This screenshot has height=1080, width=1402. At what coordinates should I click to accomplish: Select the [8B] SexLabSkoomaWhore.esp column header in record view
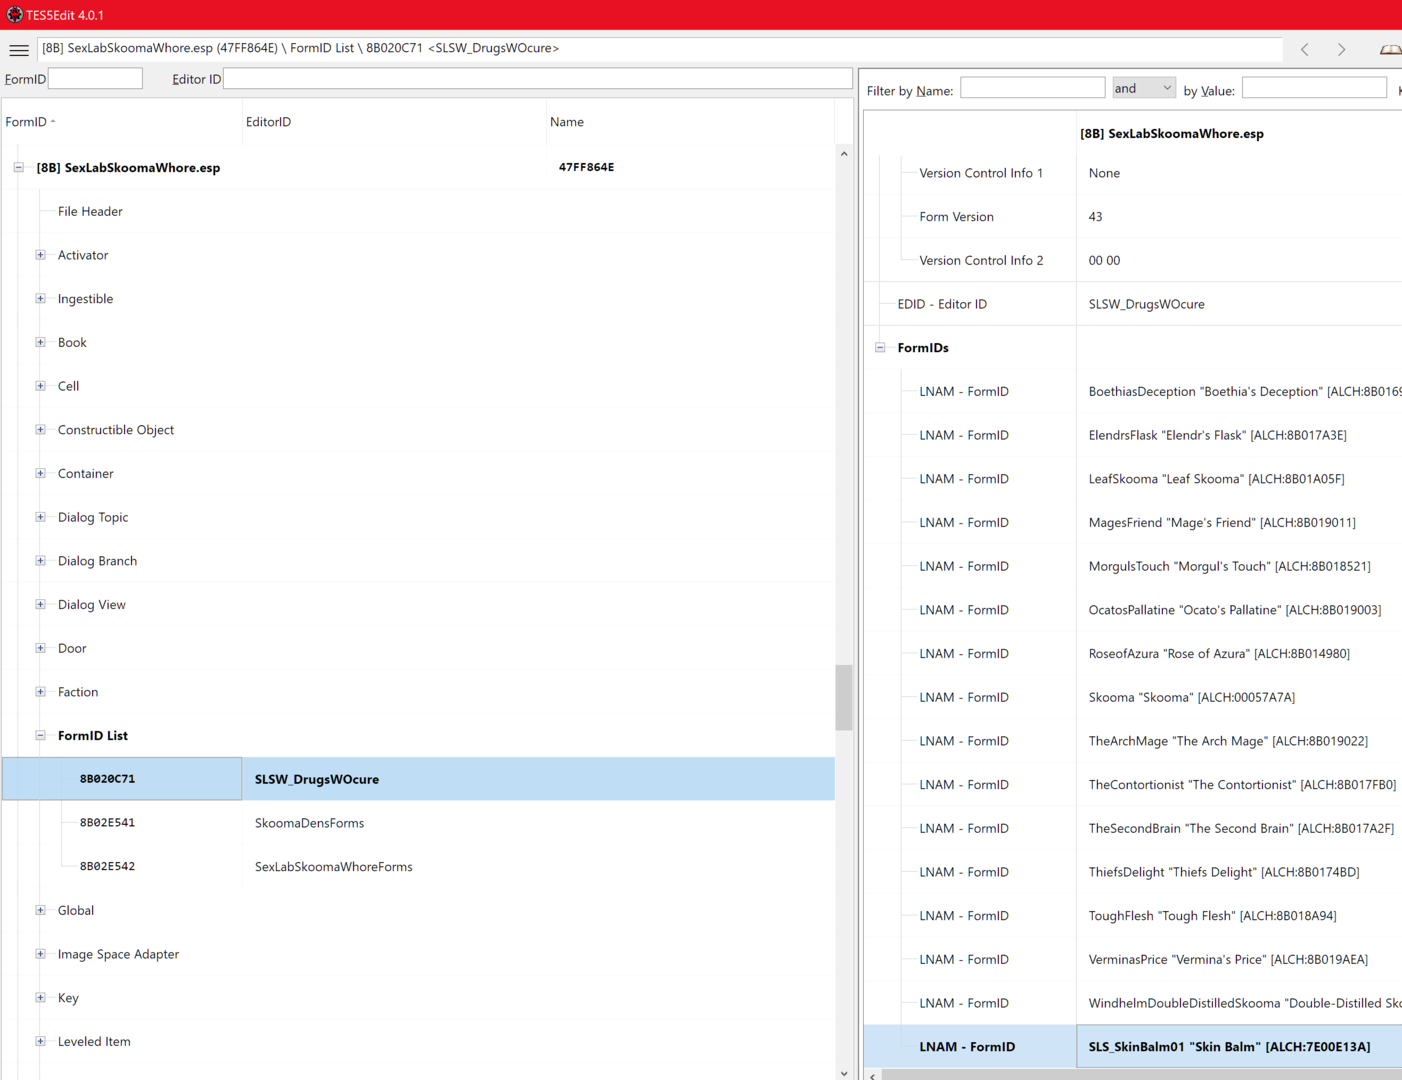pos(1171,133)
